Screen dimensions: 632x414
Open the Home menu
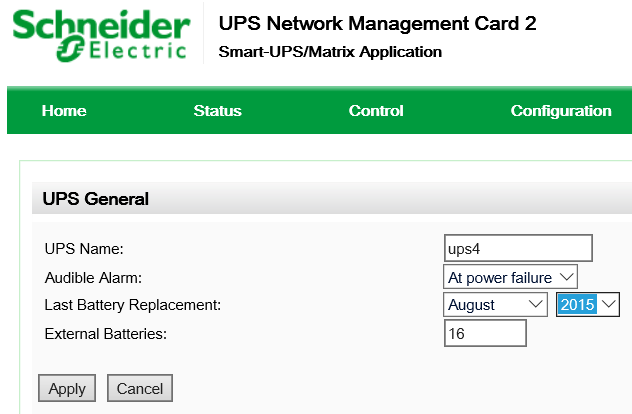(x=64, y=111)
